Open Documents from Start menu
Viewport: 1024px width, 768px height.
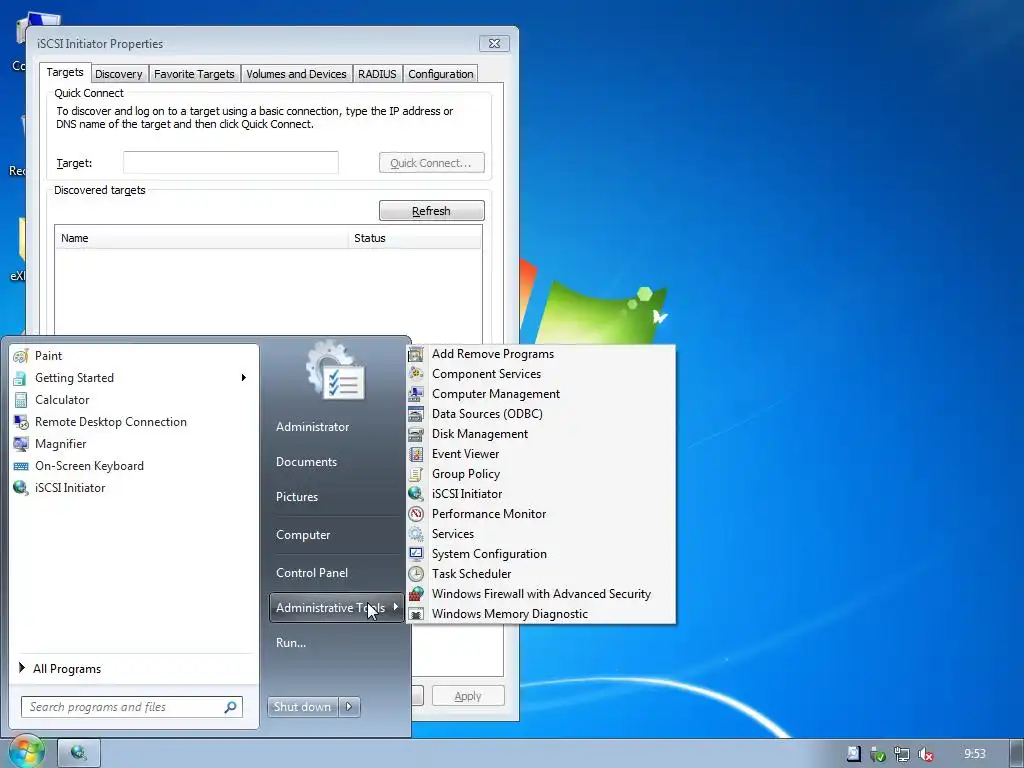(306, 462)
